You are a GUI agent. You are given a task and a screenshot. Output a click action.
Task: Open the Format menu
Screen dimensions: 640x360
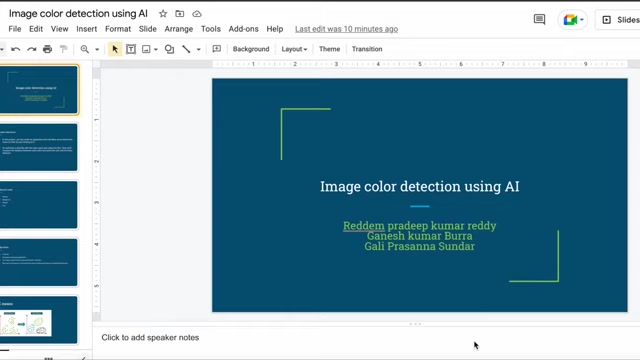pos(118,29)
